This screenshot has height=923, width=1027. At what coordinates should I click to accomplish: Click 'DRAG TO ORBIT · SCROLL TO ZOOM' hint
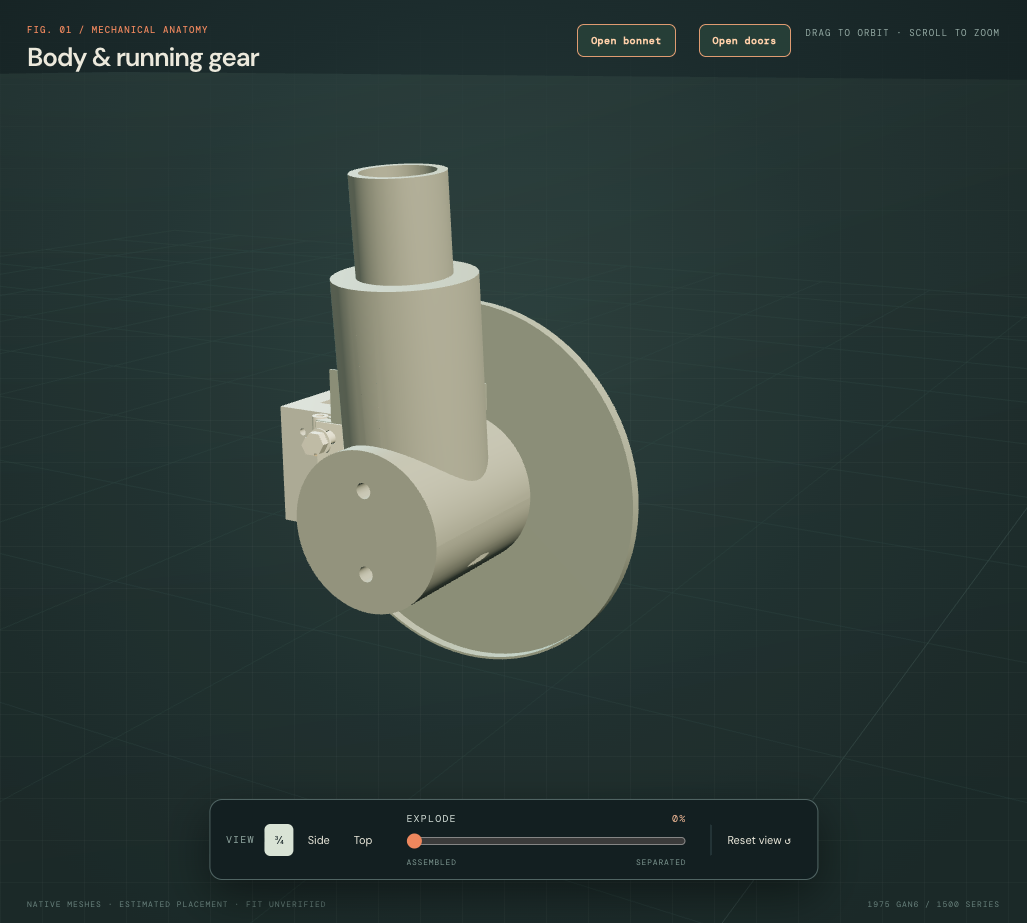(902, 33)
